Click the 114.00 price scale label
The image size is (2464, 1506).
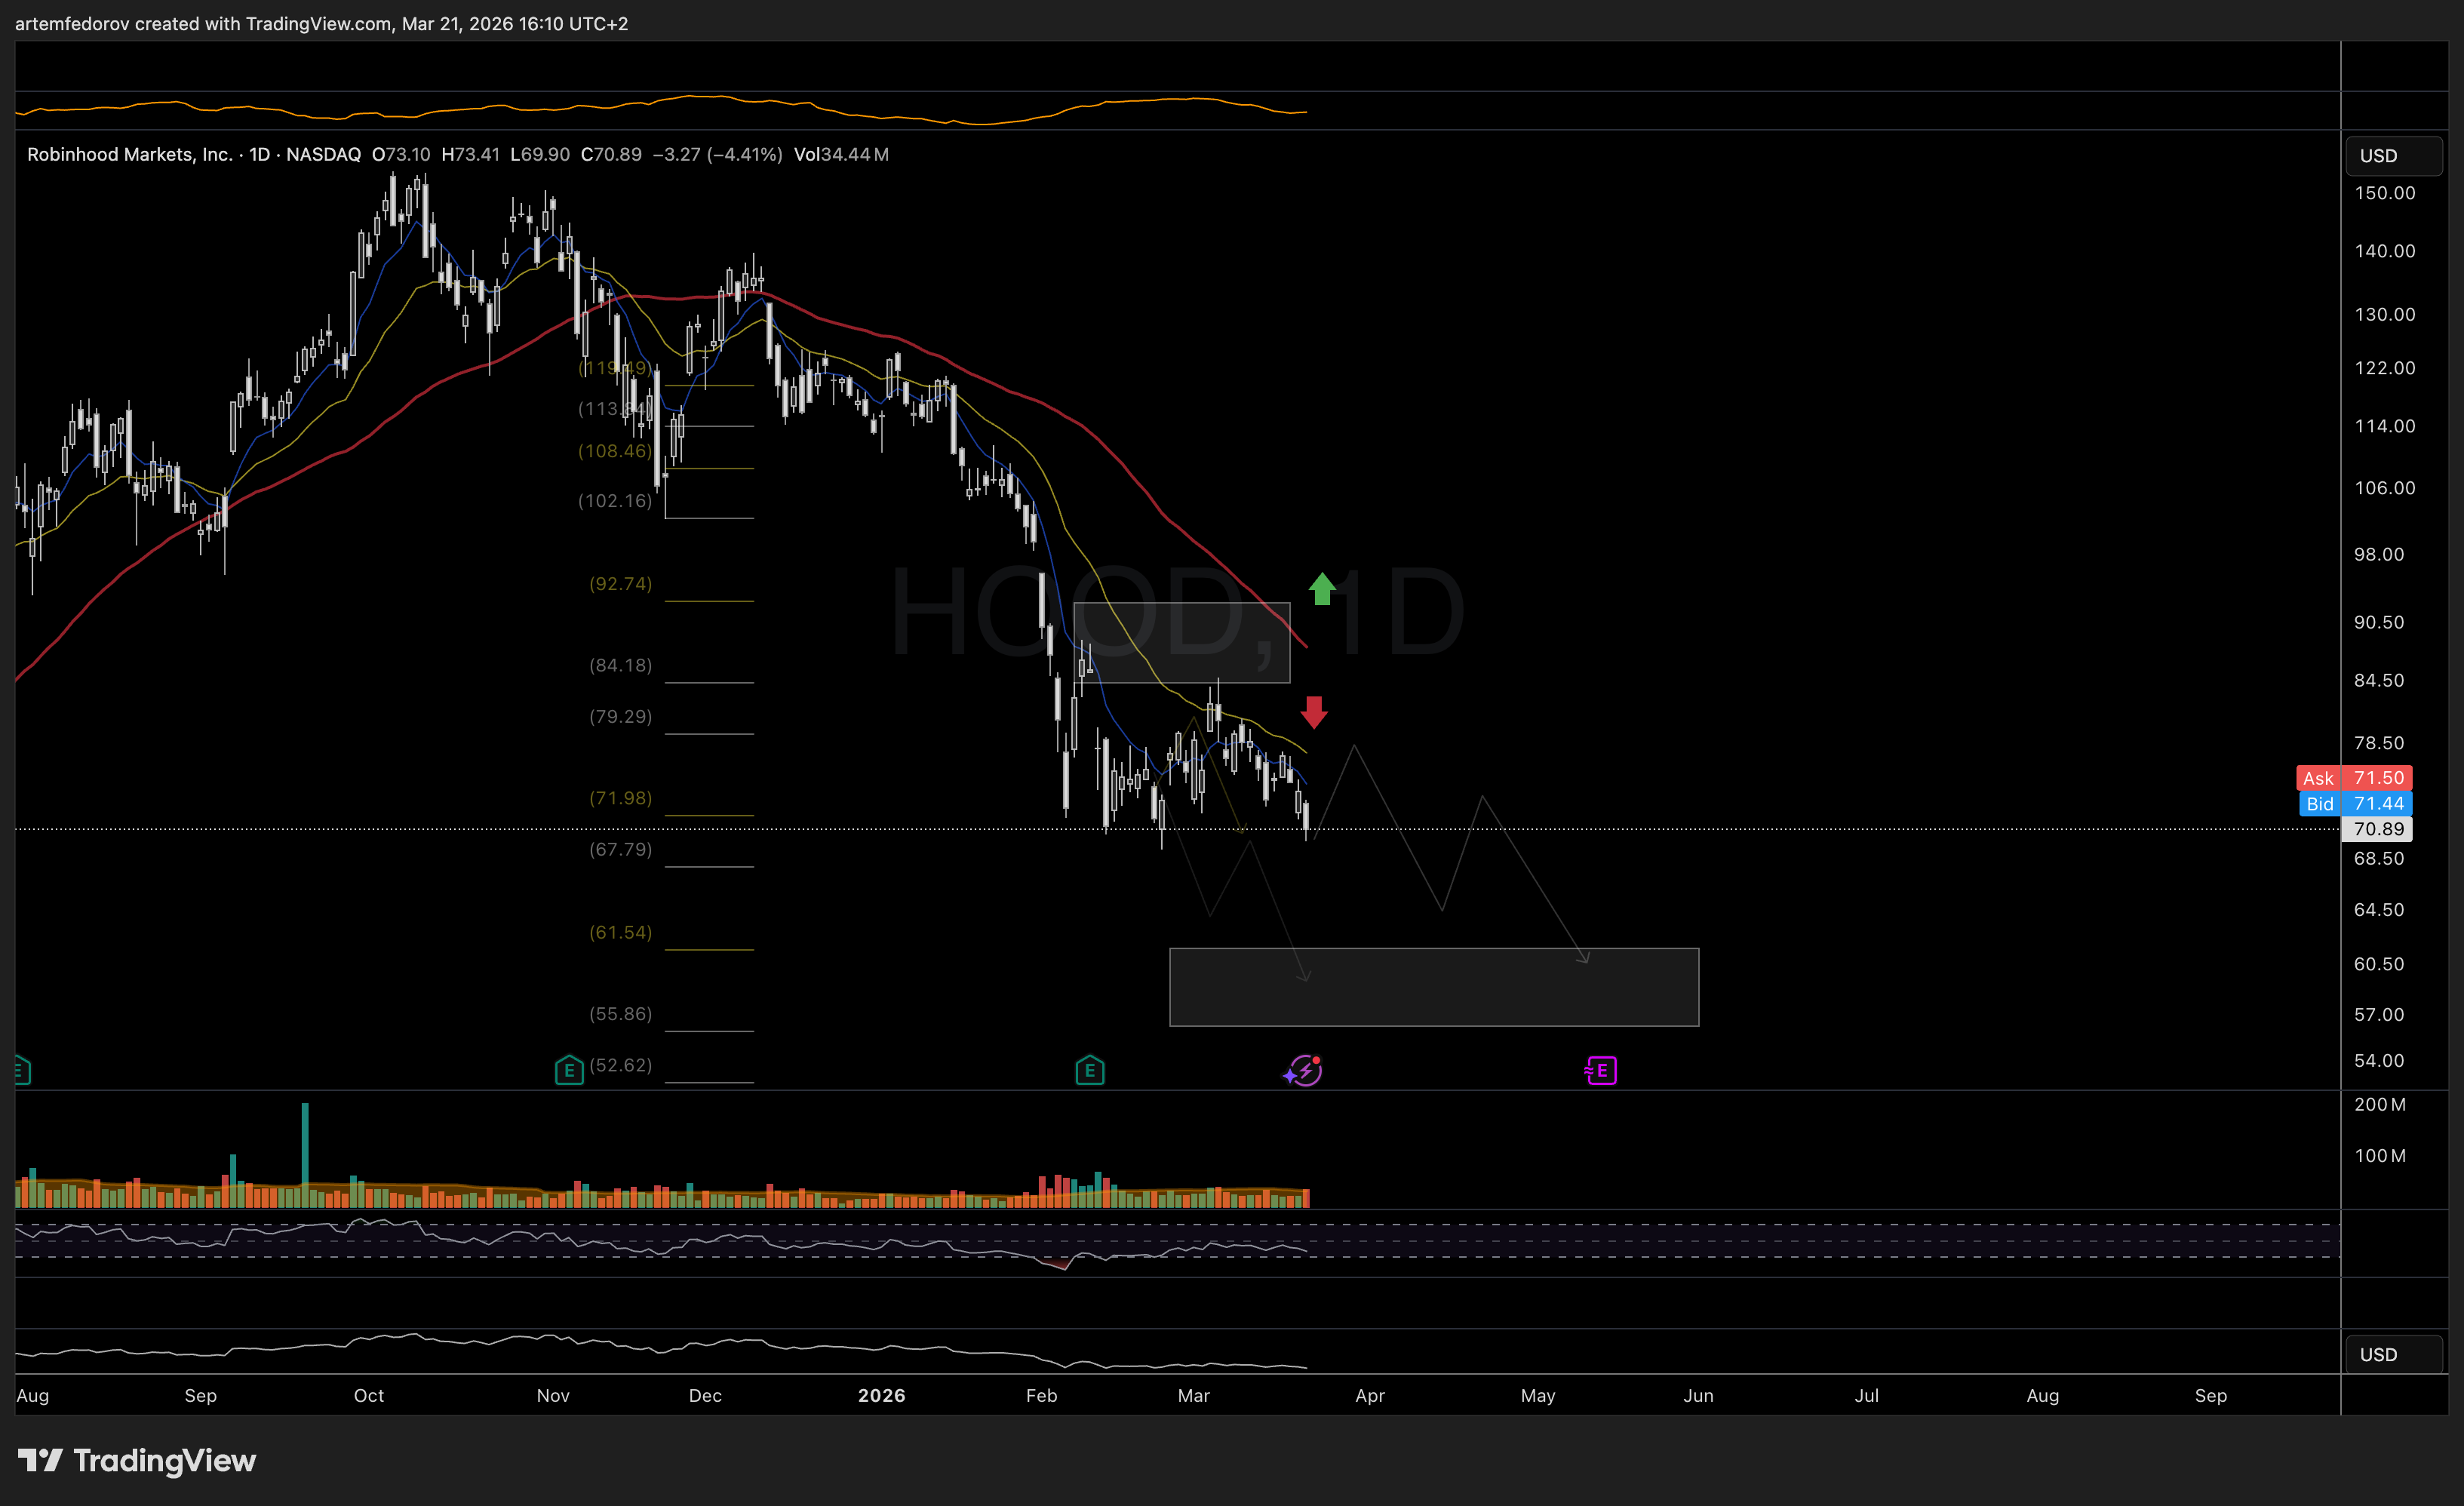(2384, 426)
